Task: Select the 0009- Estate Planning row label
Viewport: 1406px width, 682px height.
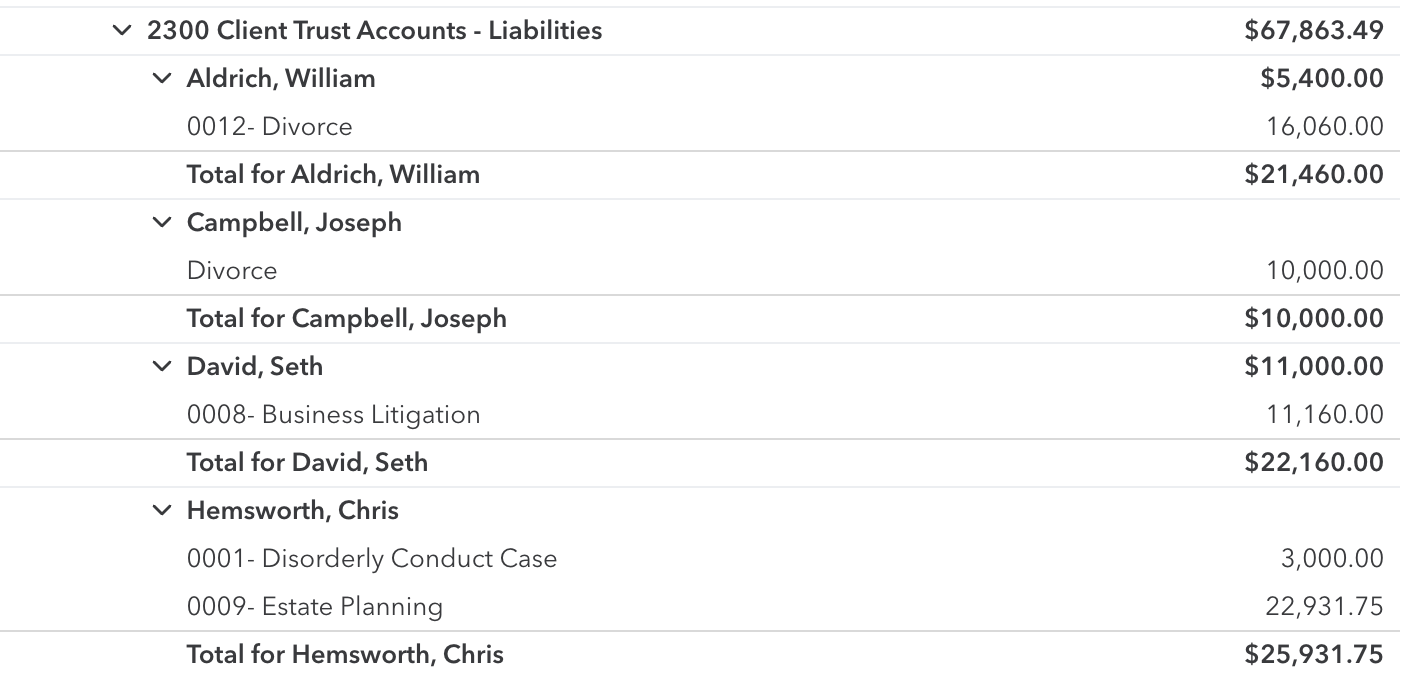Action: 314,607
